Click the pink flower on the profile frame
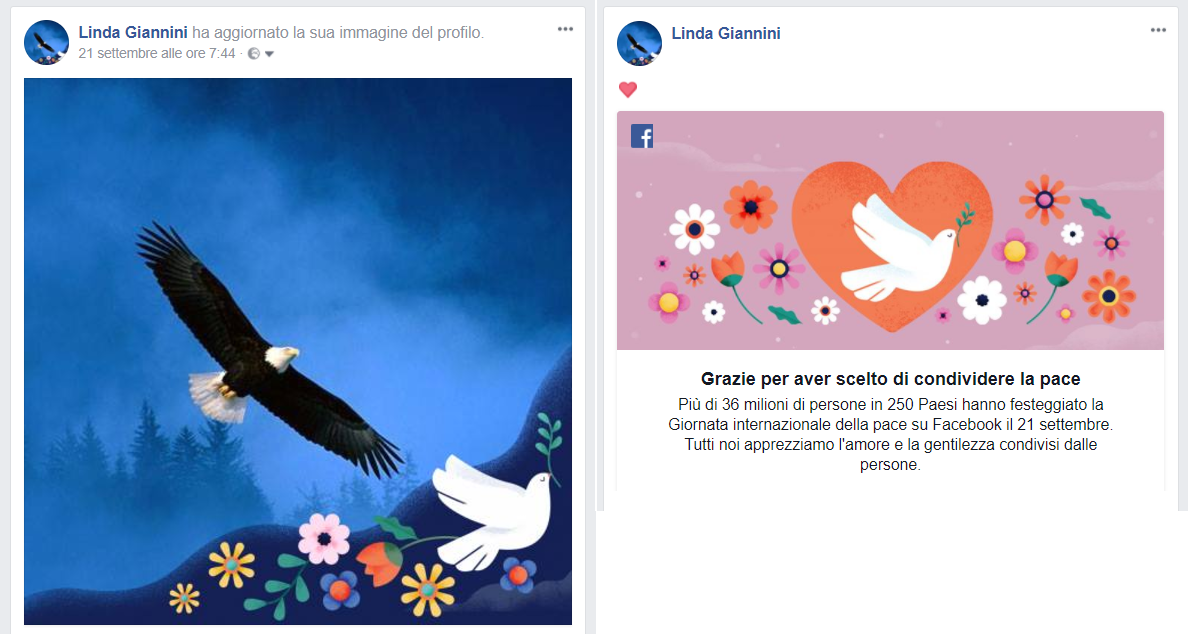 (x=324, y=539)
